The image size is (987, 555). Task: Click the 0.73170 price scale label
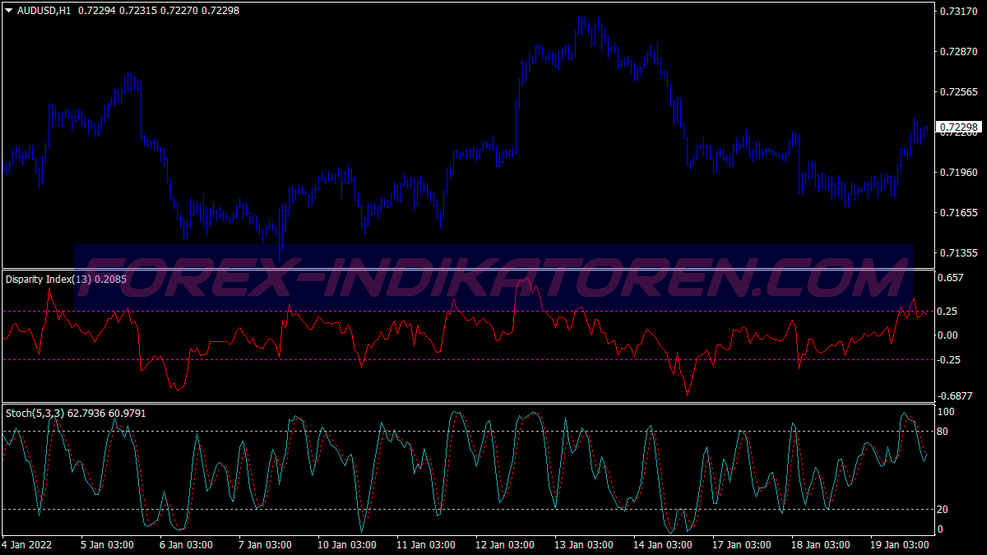959,11
